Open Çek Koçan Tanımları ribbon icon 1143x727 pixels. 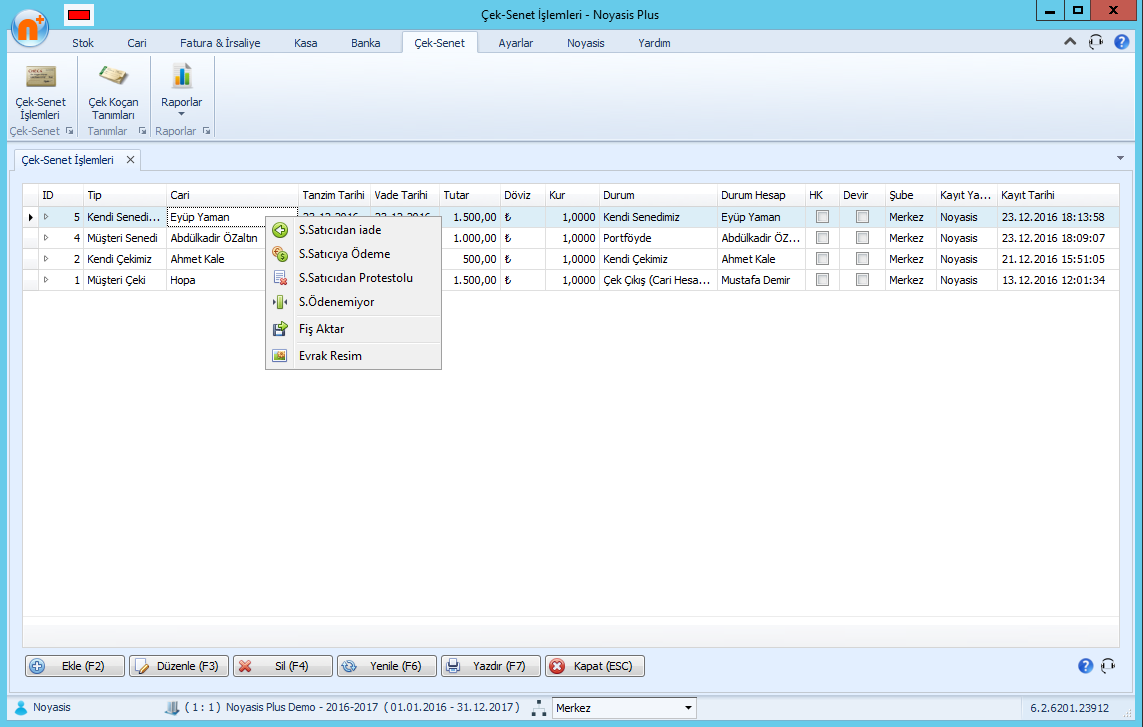113,75
